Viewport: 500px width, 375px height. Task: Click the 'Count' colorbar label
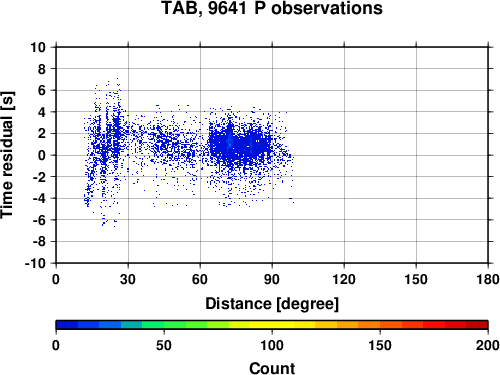tap(272, 368)
